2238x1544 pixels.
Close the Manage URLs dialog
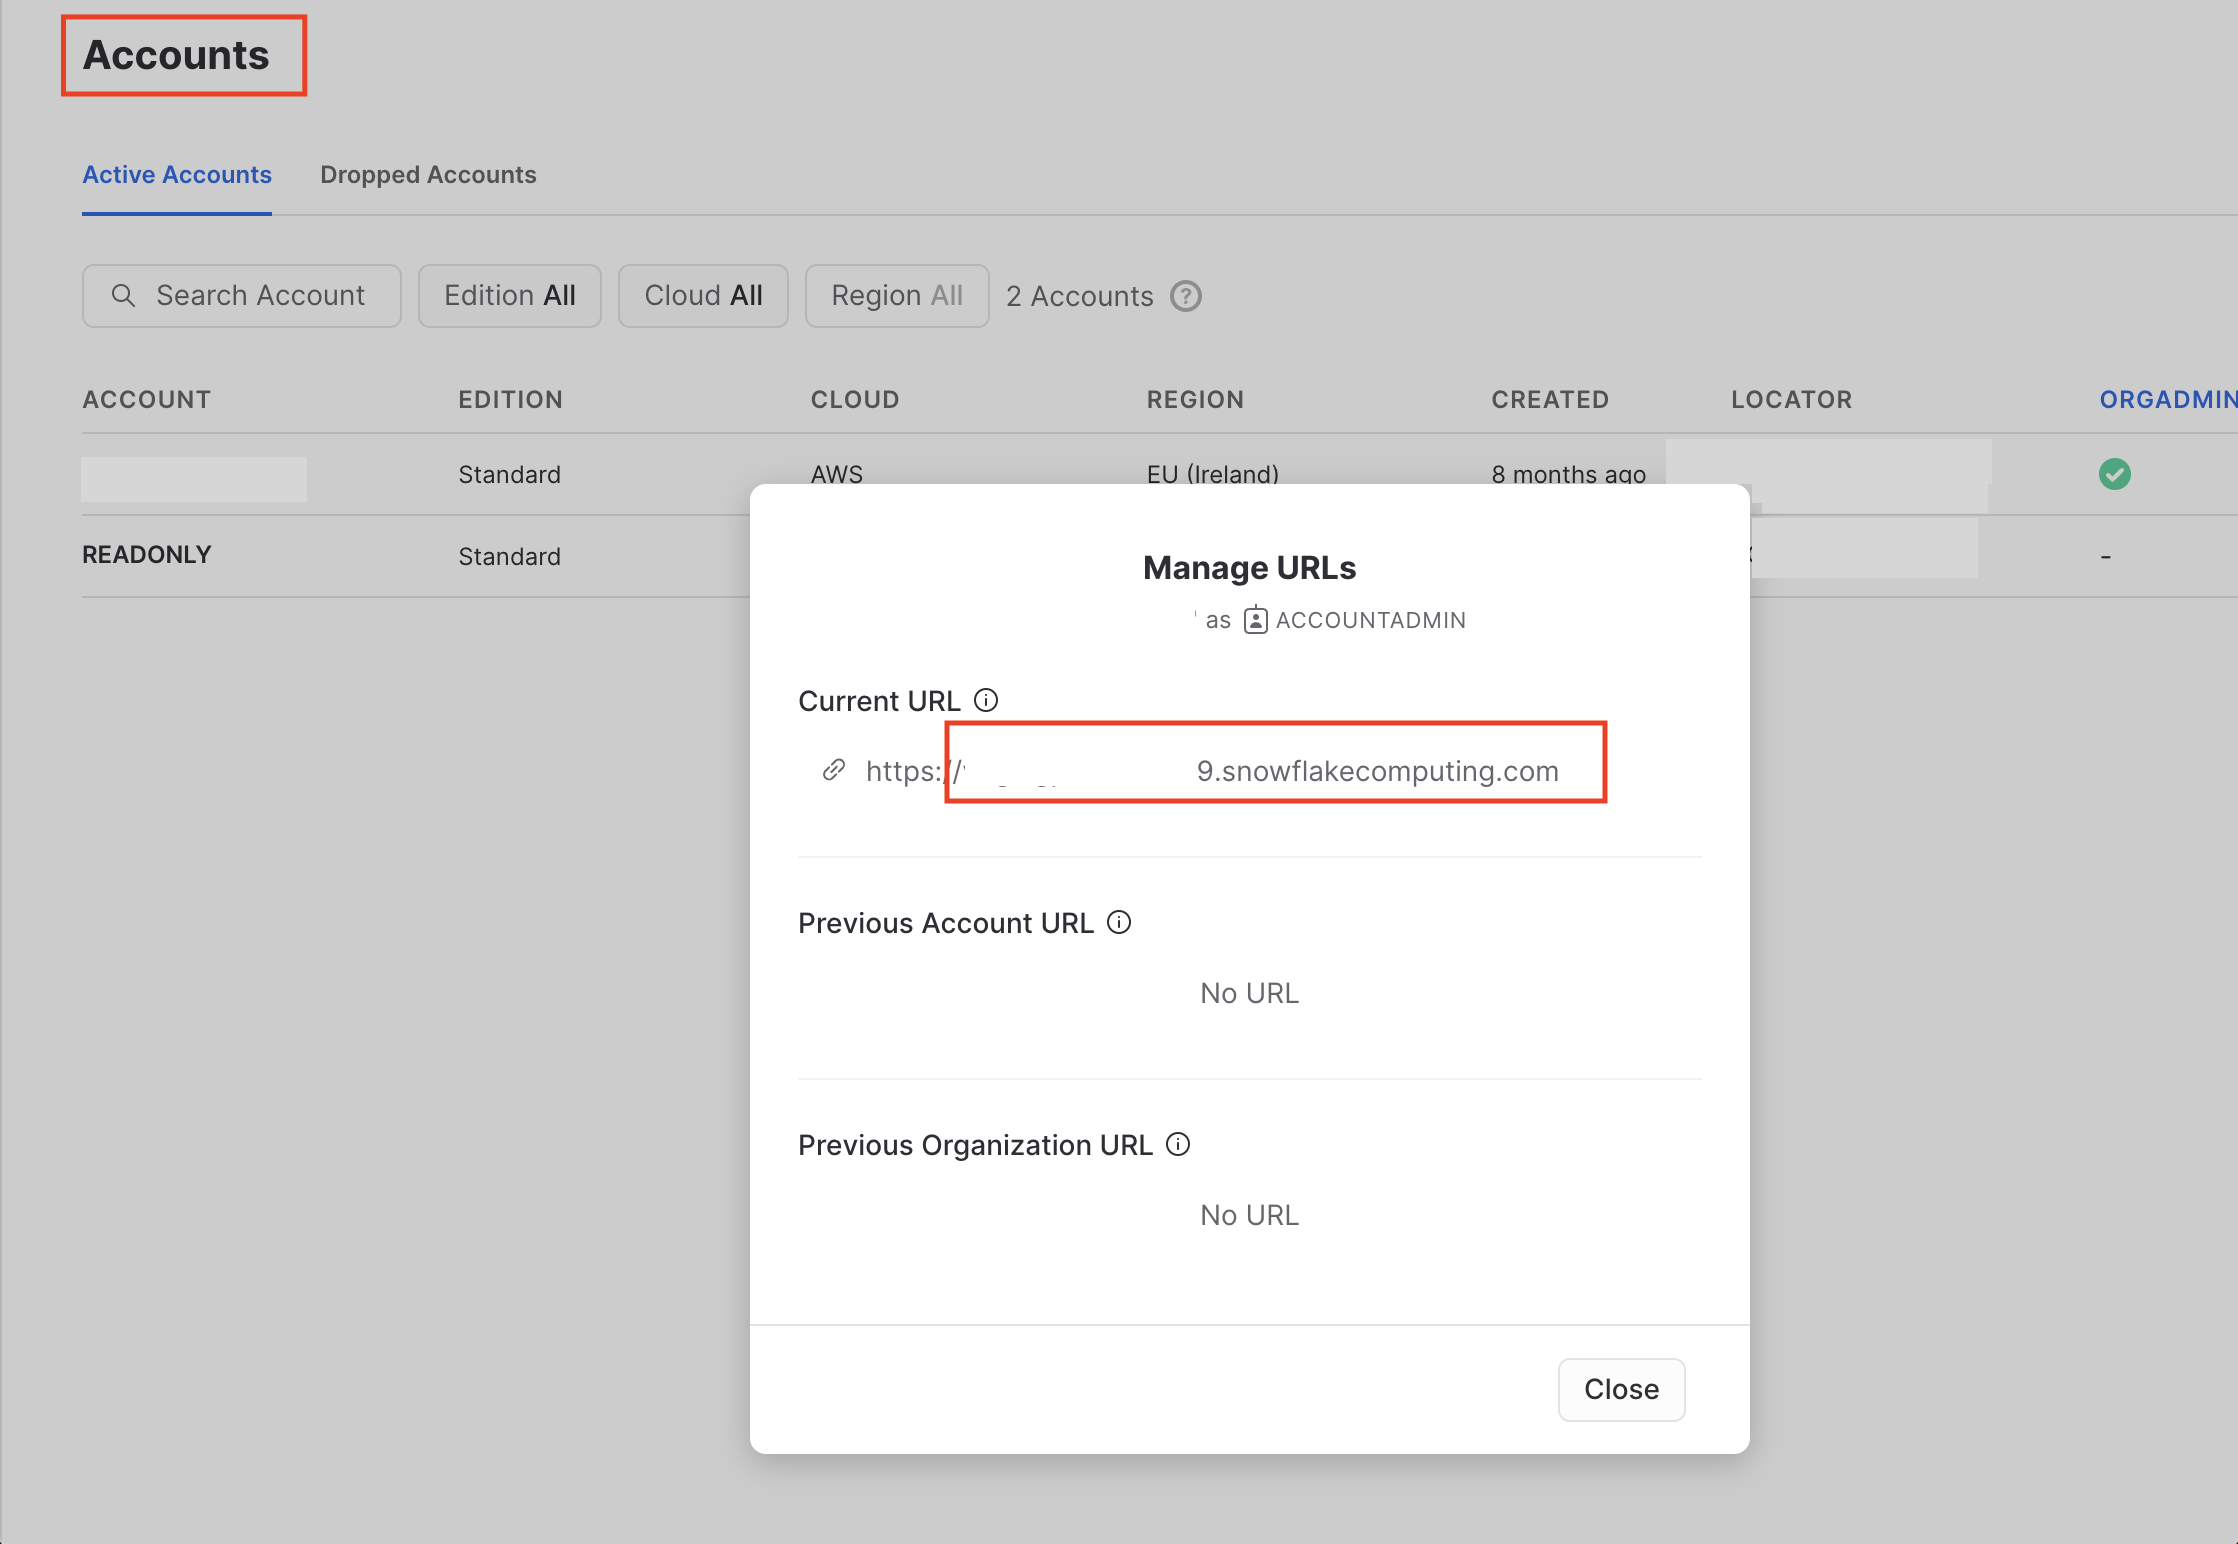(1620, 1389)
